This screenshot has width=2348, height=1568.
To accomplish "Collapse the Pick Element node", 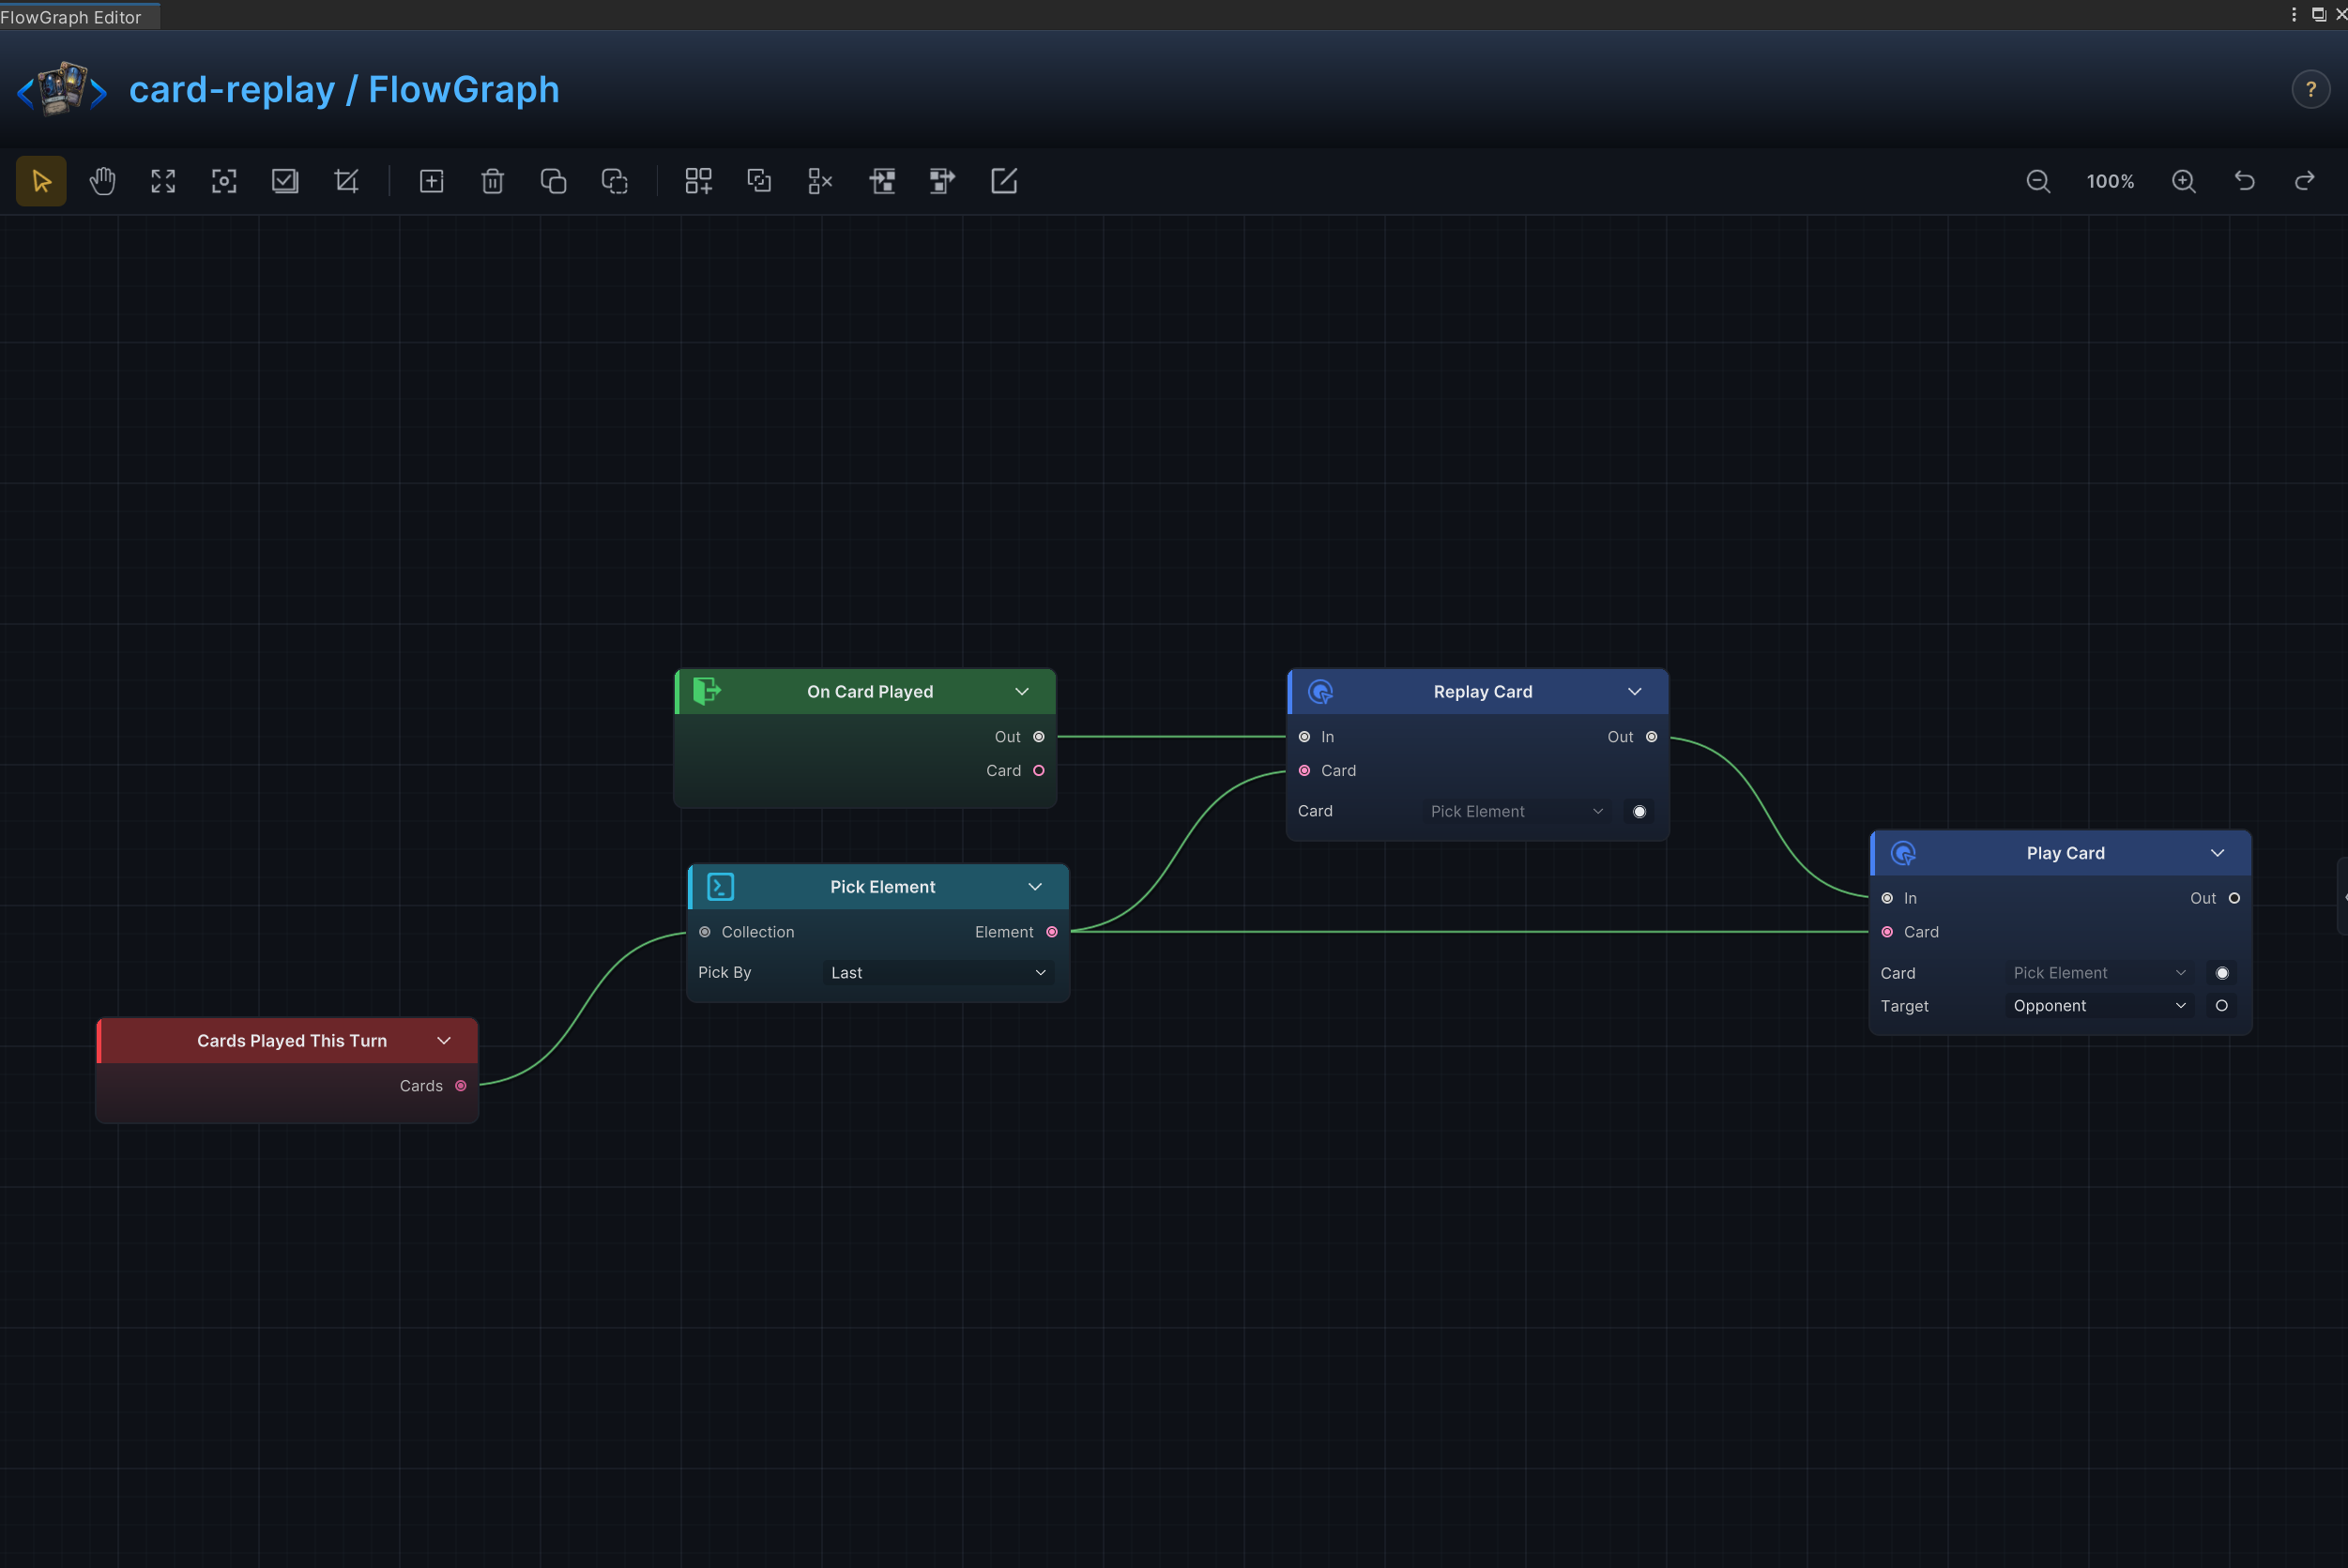I will [x=1035, y=887].
